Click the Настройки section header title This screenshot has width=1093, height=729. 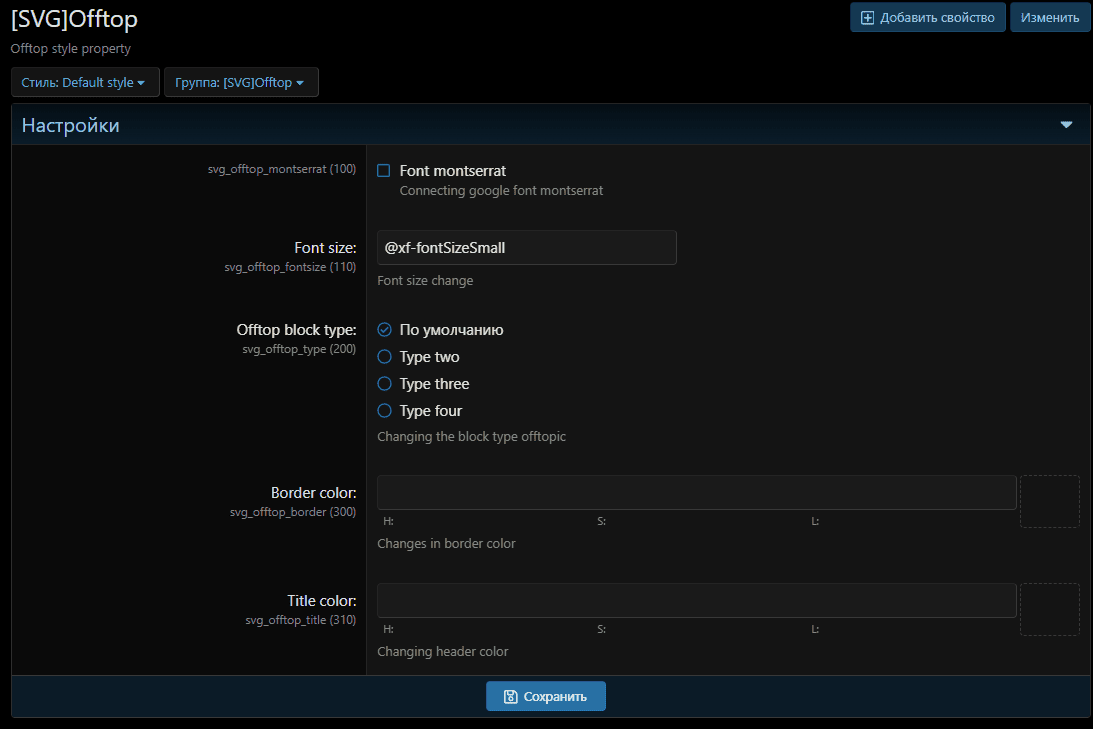[x=71, y=125]
